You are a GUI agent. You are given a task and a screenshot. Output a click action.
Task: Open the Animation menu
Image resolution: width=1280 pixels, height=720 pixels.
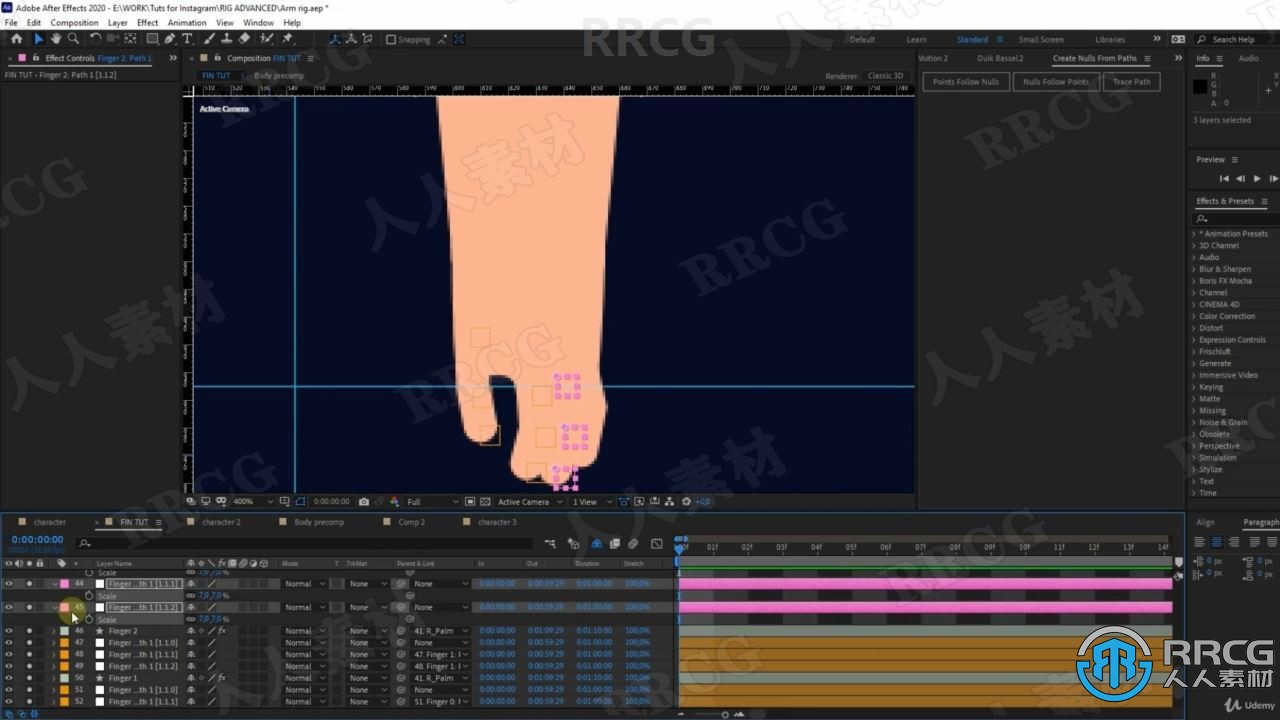[186, 22]
